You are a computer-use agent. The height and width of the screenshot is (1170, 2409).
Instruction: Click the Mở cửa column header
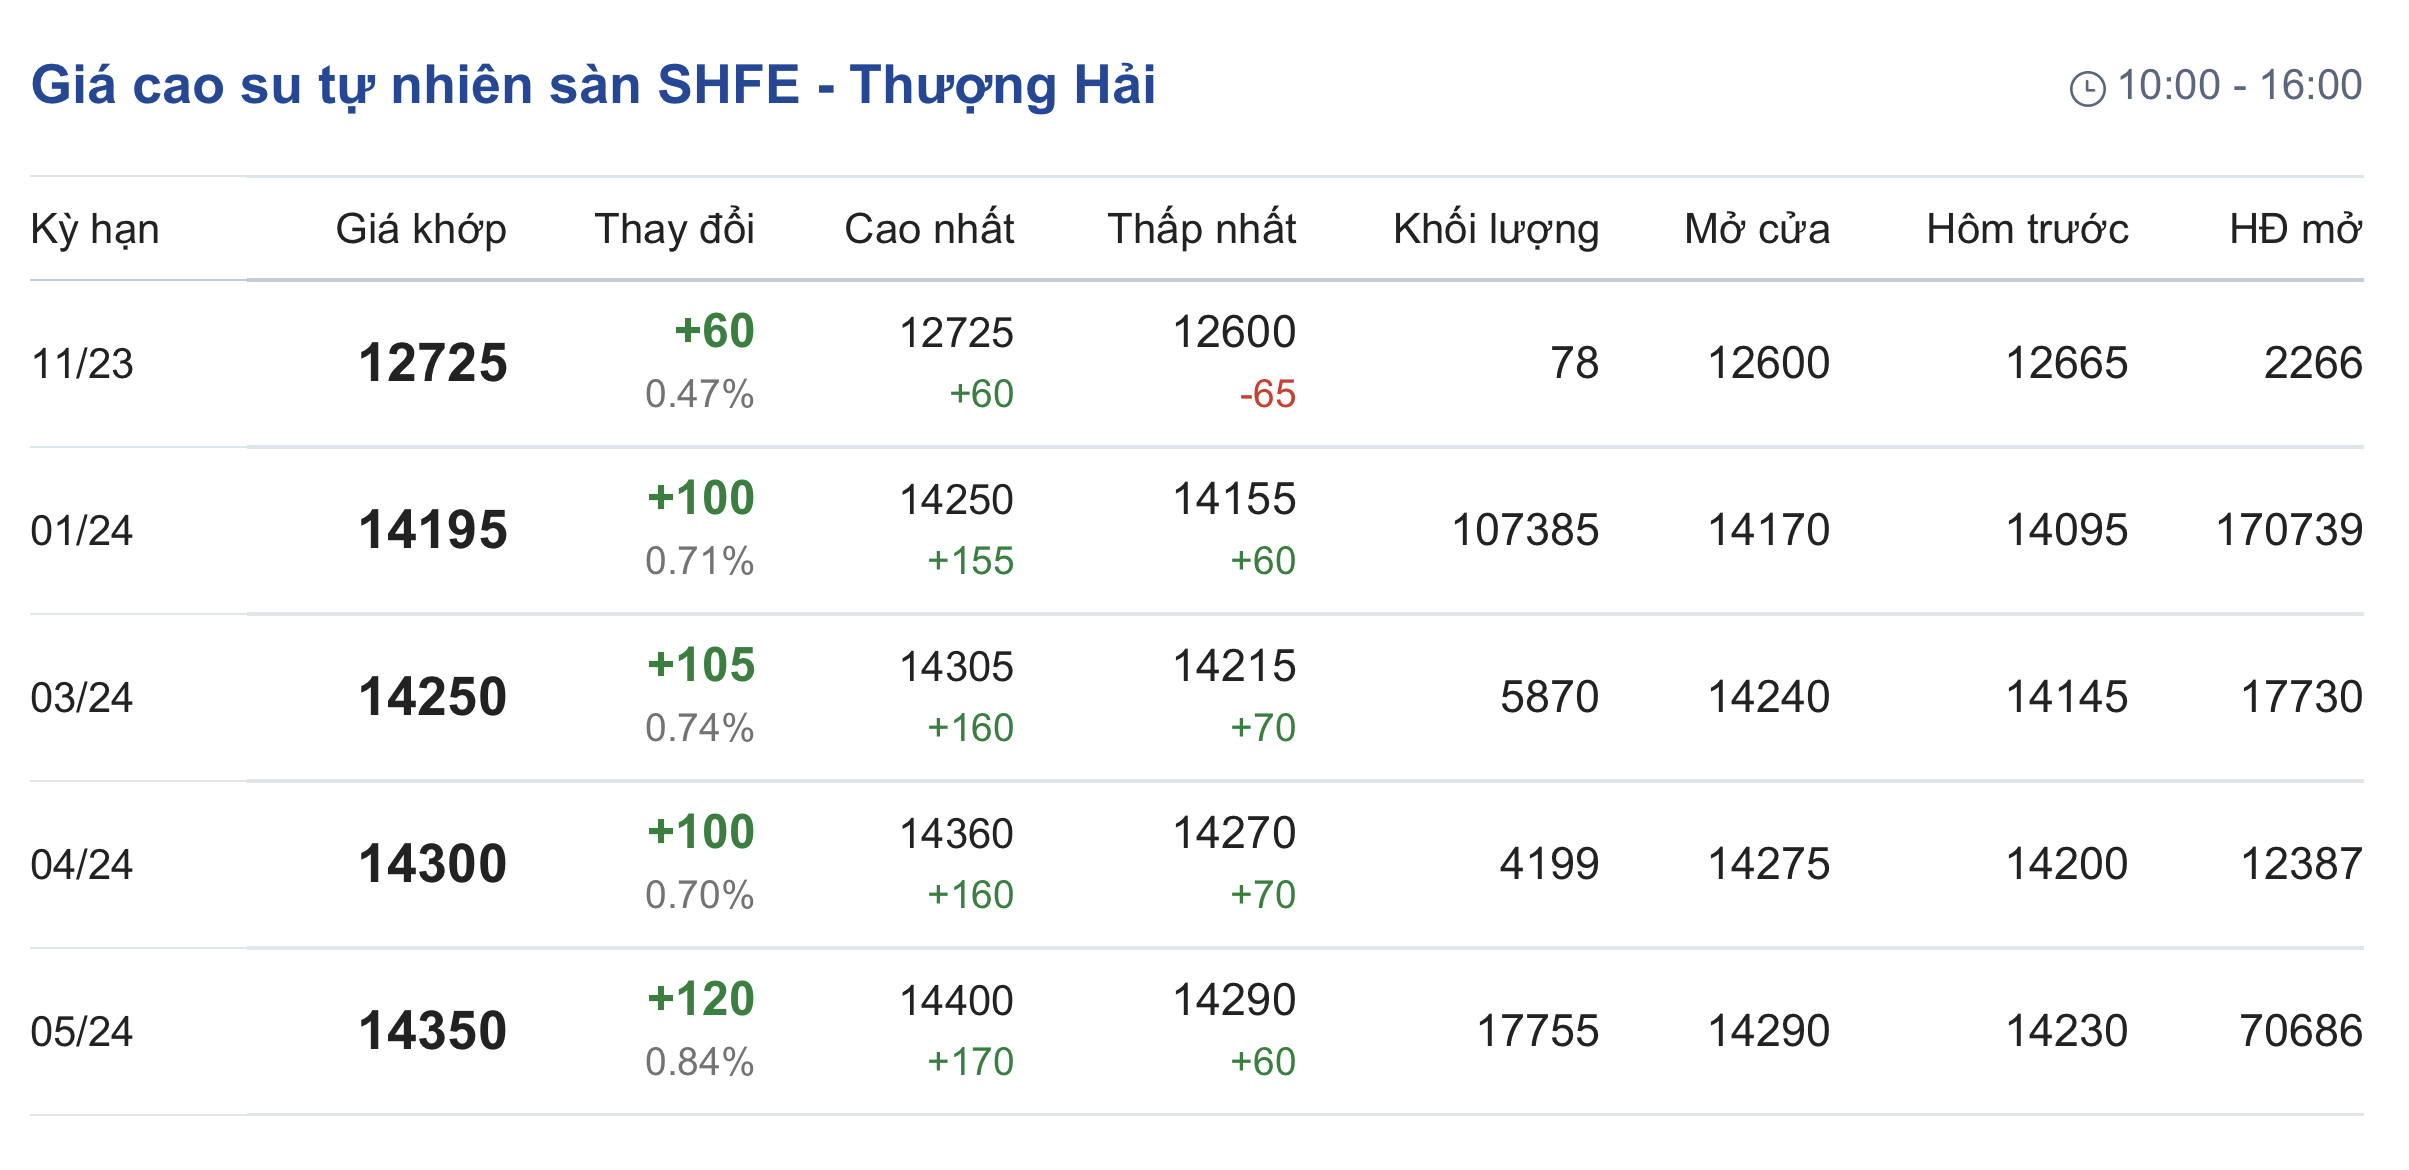[1757, 229]
